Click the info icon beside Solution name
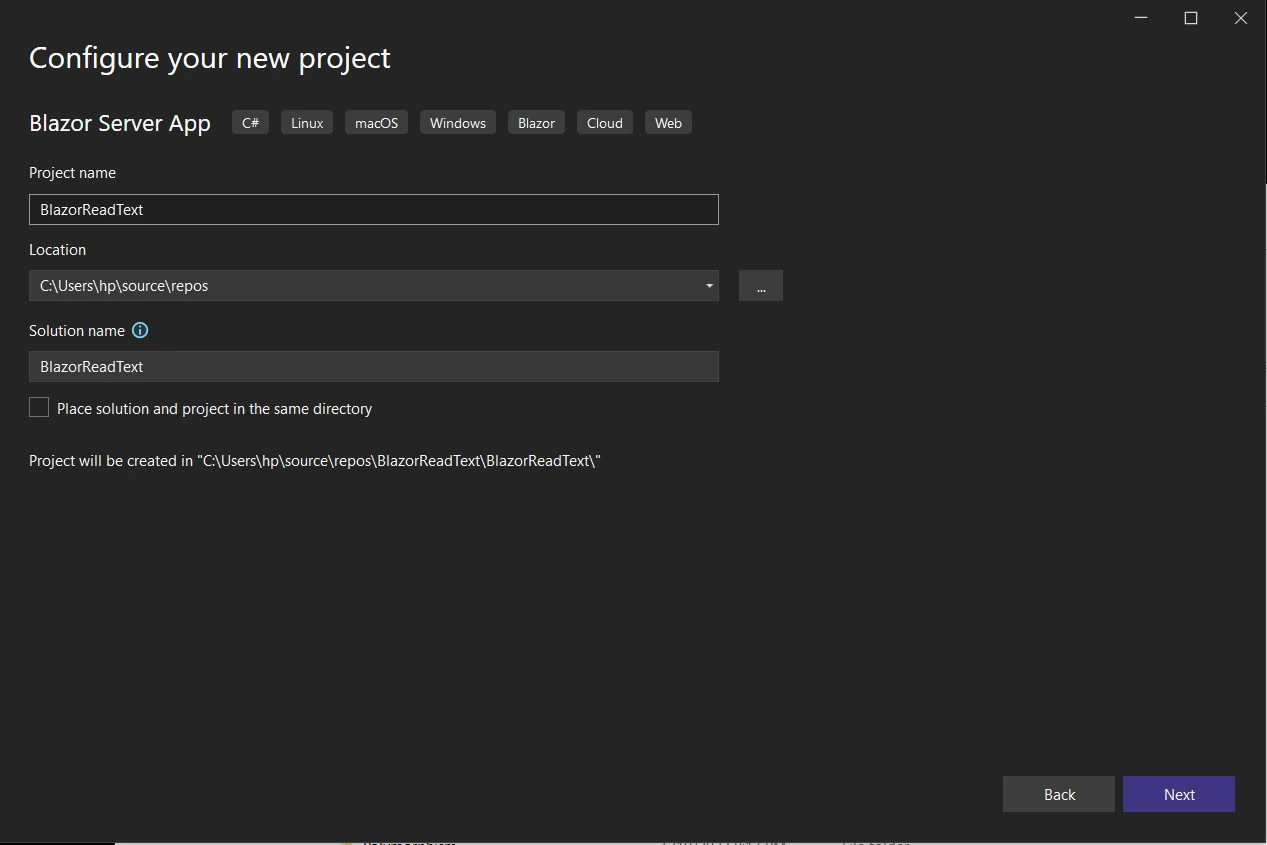This screenshot has height=845, width=1267. point(140,330)
